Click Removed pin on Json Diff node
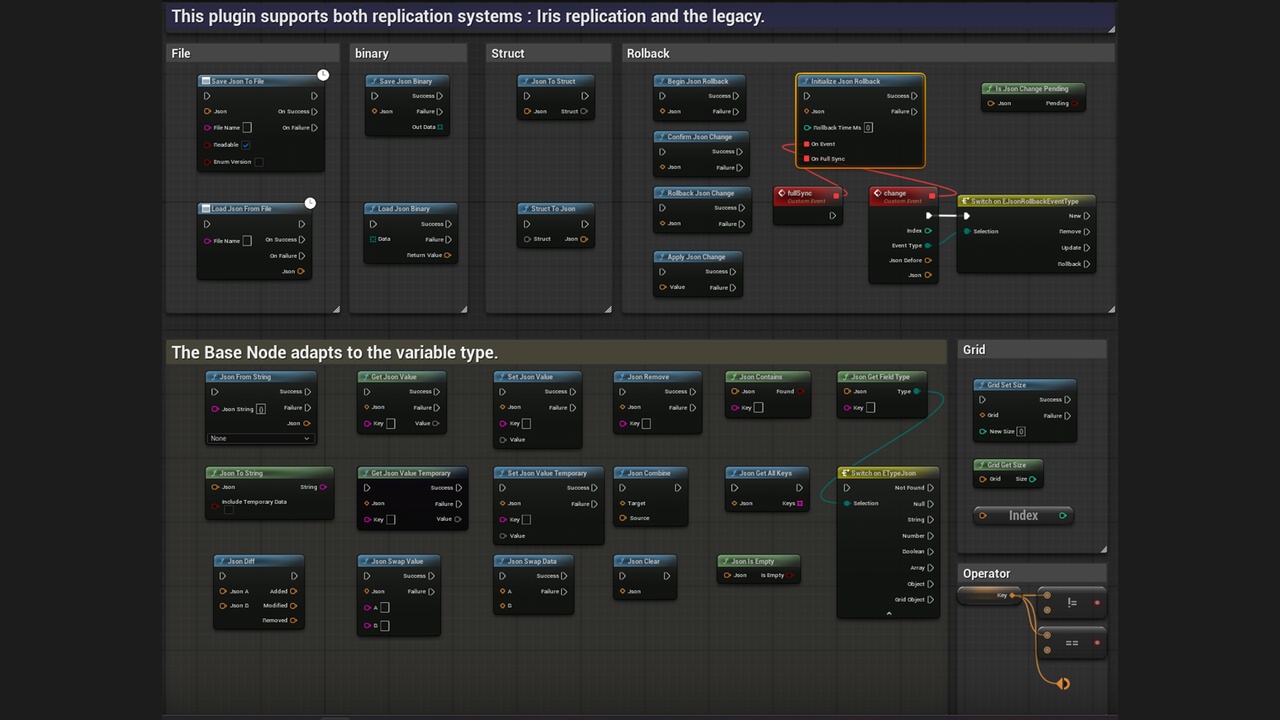 tap(294, 620)
